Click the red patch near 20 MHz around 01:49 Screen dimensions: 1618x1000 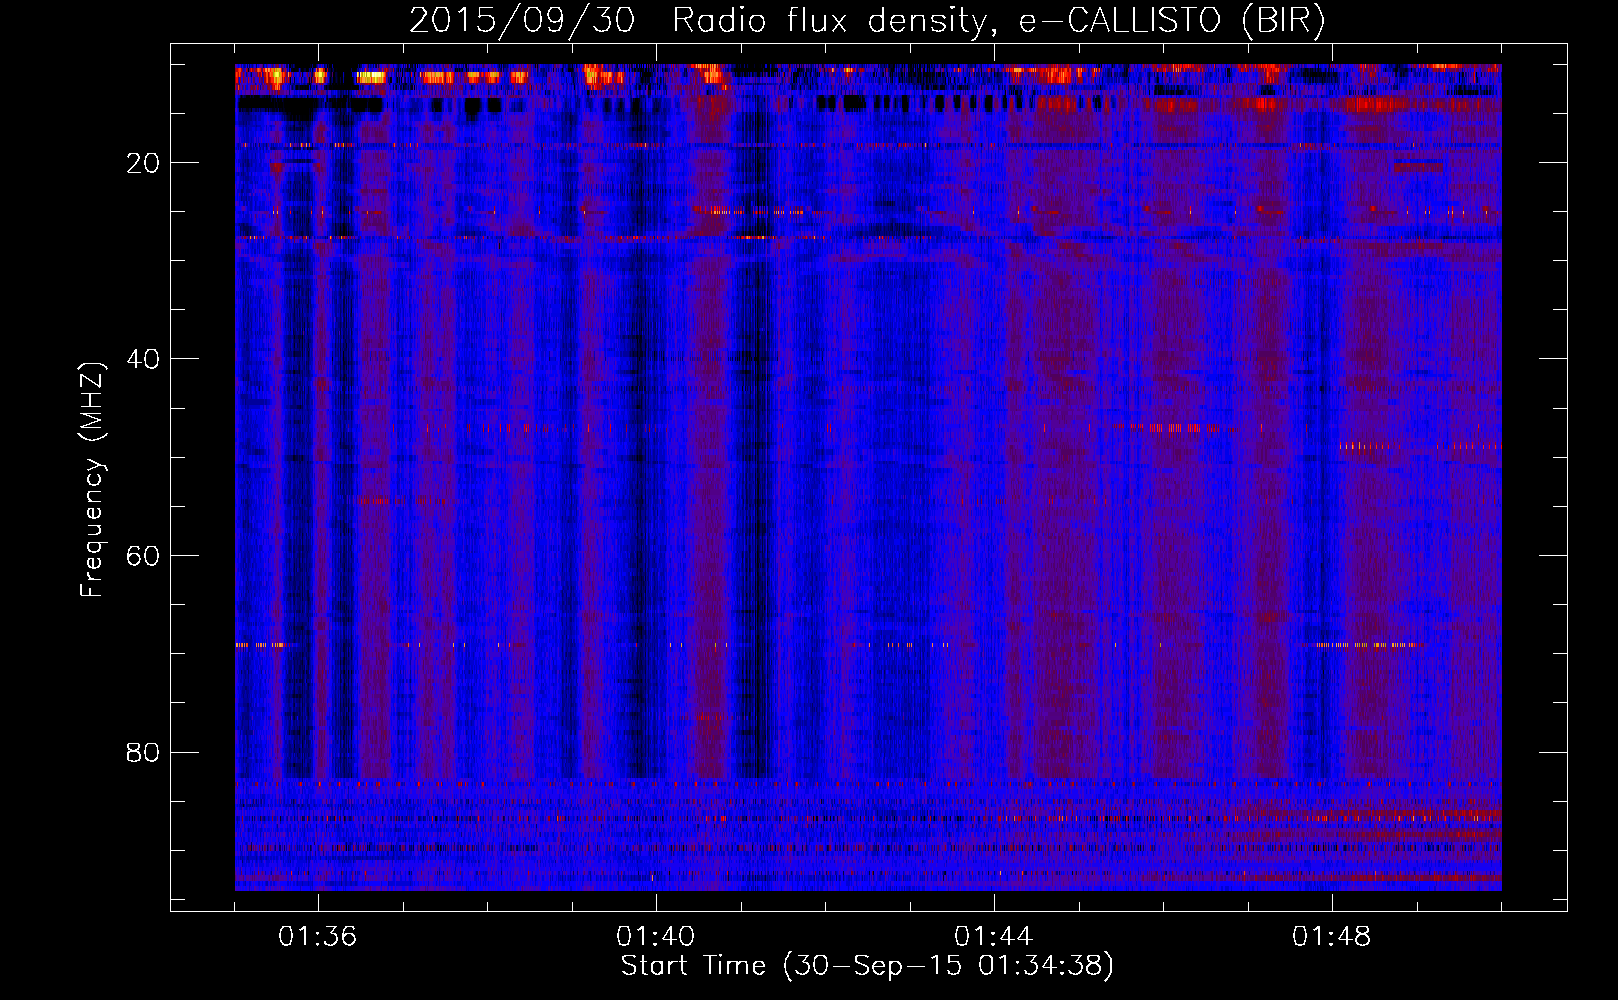click(1420, 165)
